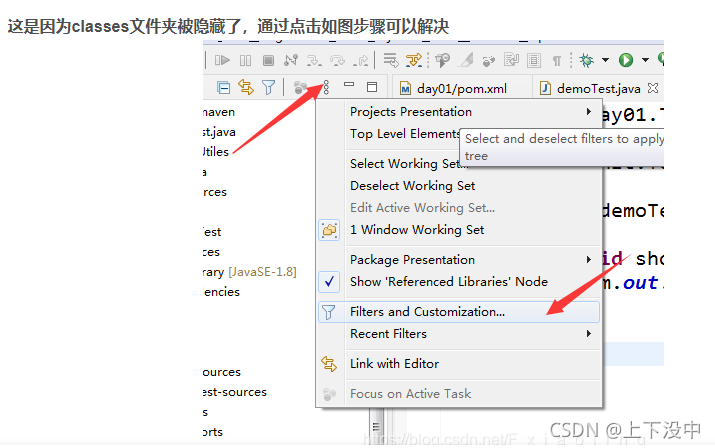
Task: Click the Package Presentation submenu arrow
Action: pyautogui.click(x=589, y=260)
